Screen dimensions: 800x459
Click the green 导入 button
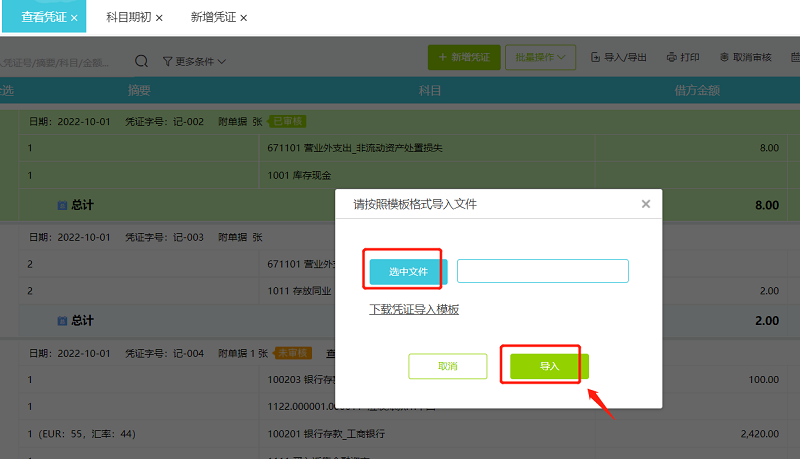[549, 367]
